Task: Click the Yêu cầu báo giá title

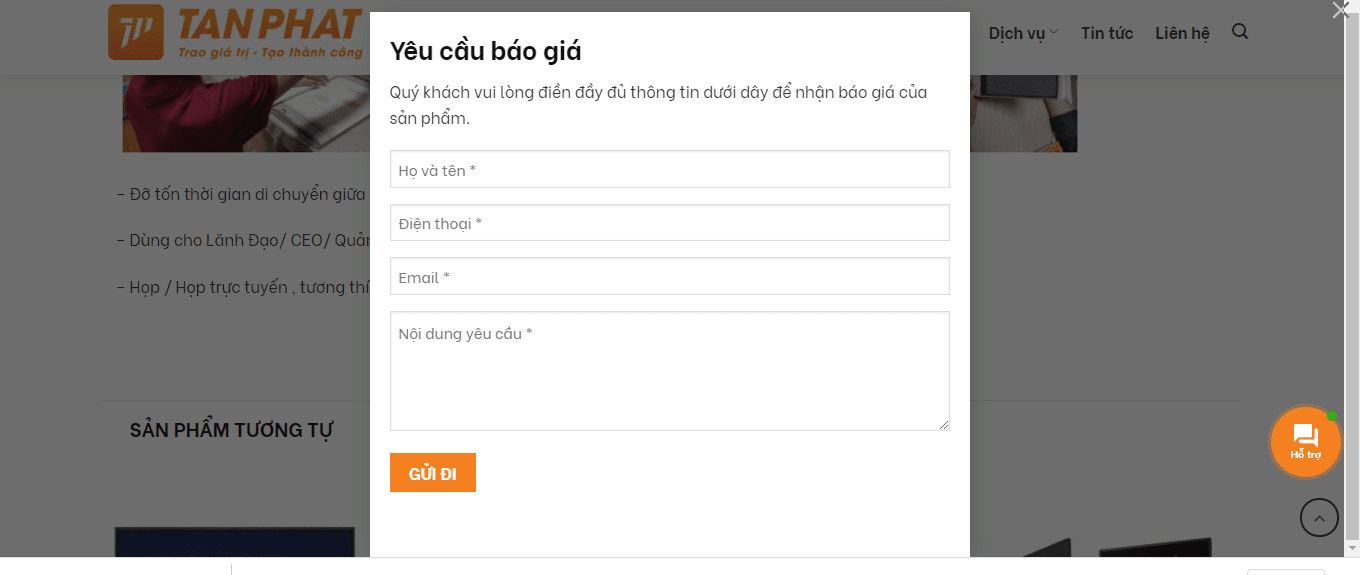Action: click(x=485, y=51)
